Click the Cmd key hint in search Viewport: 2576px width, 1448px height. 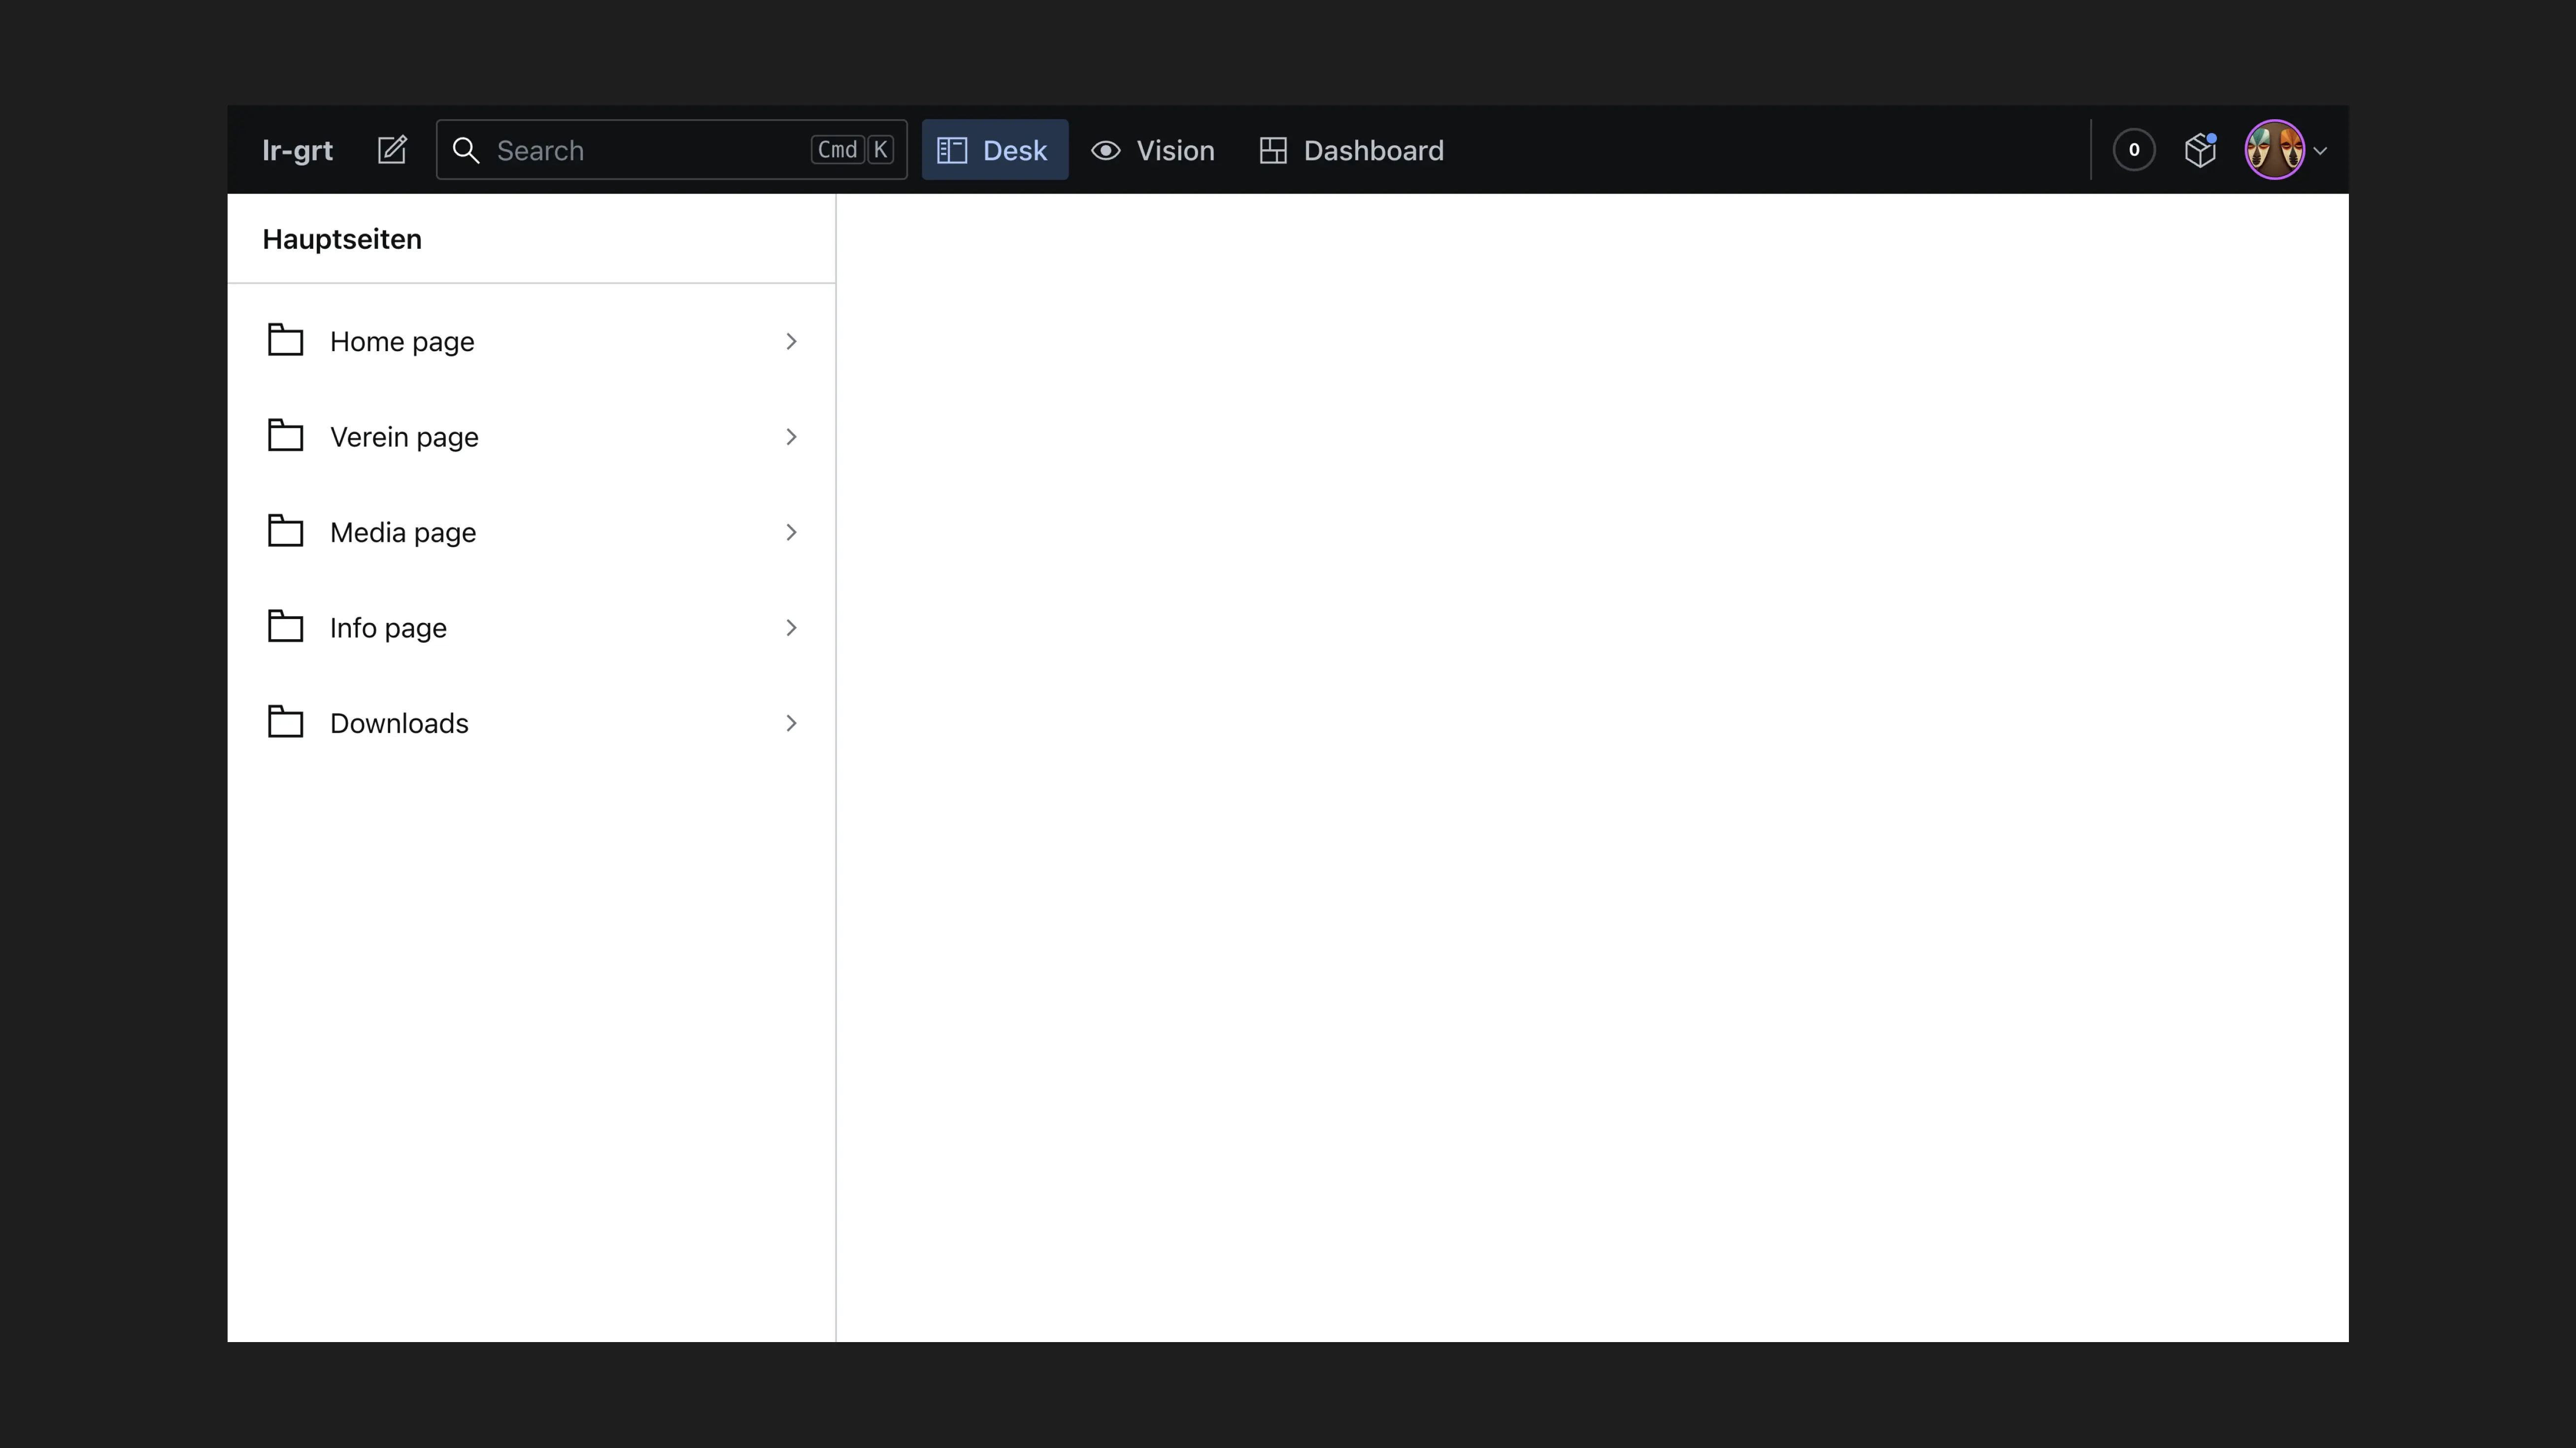pyautogui.click(x=837, y=150)
